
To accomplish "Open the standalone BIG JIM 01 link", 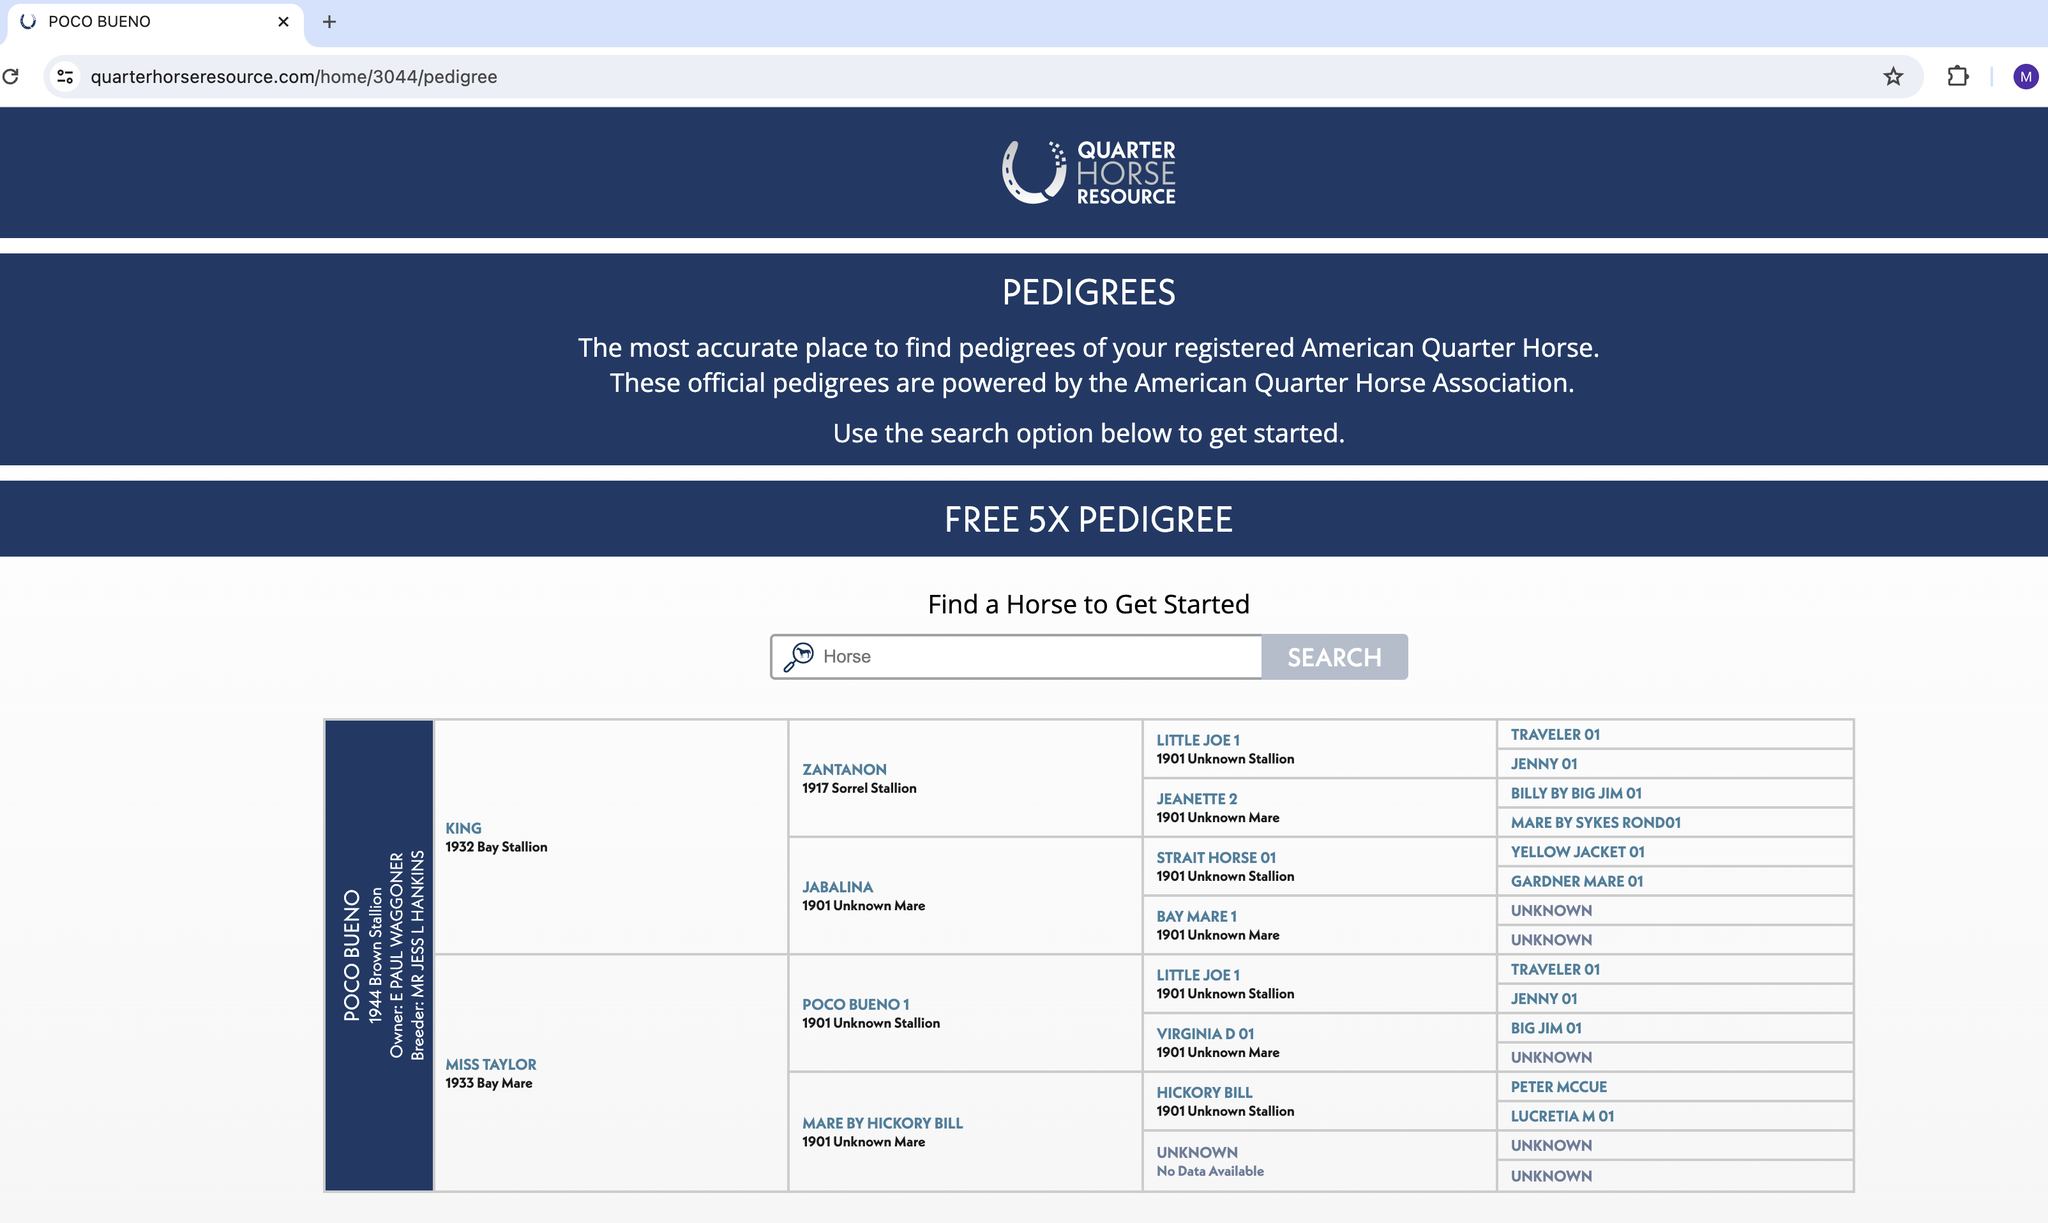I will pyautogui.click(x=1546, y=1028).
